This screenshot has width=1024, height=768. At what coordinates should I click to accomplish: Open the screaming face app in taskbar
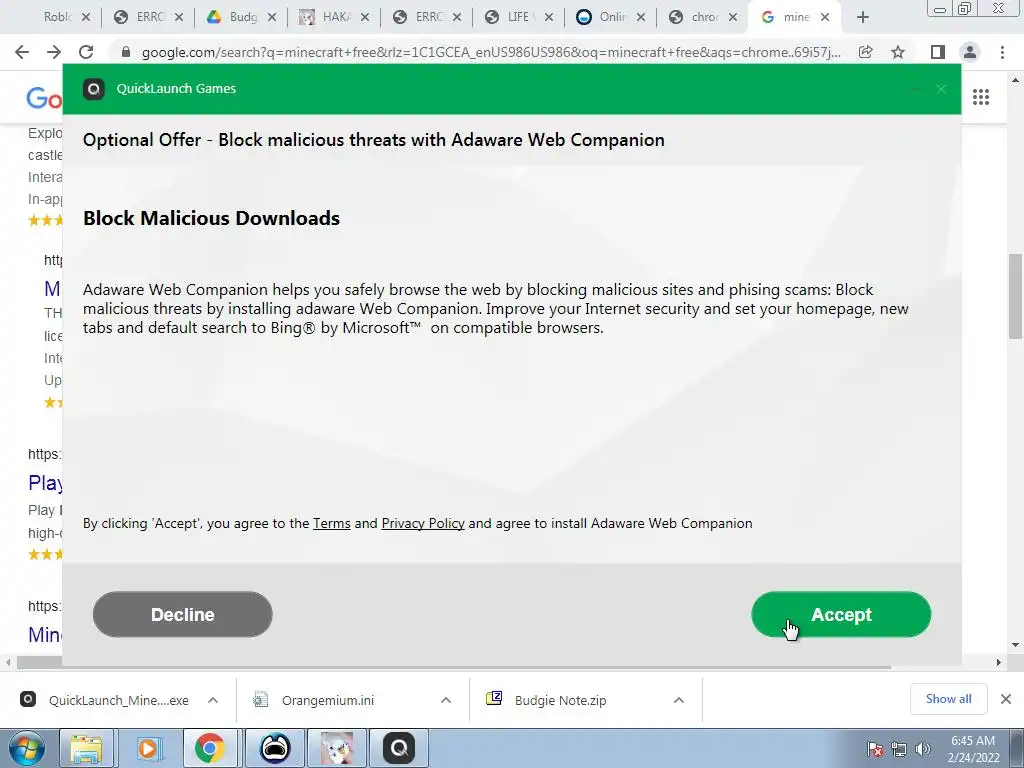pos(275,748)
